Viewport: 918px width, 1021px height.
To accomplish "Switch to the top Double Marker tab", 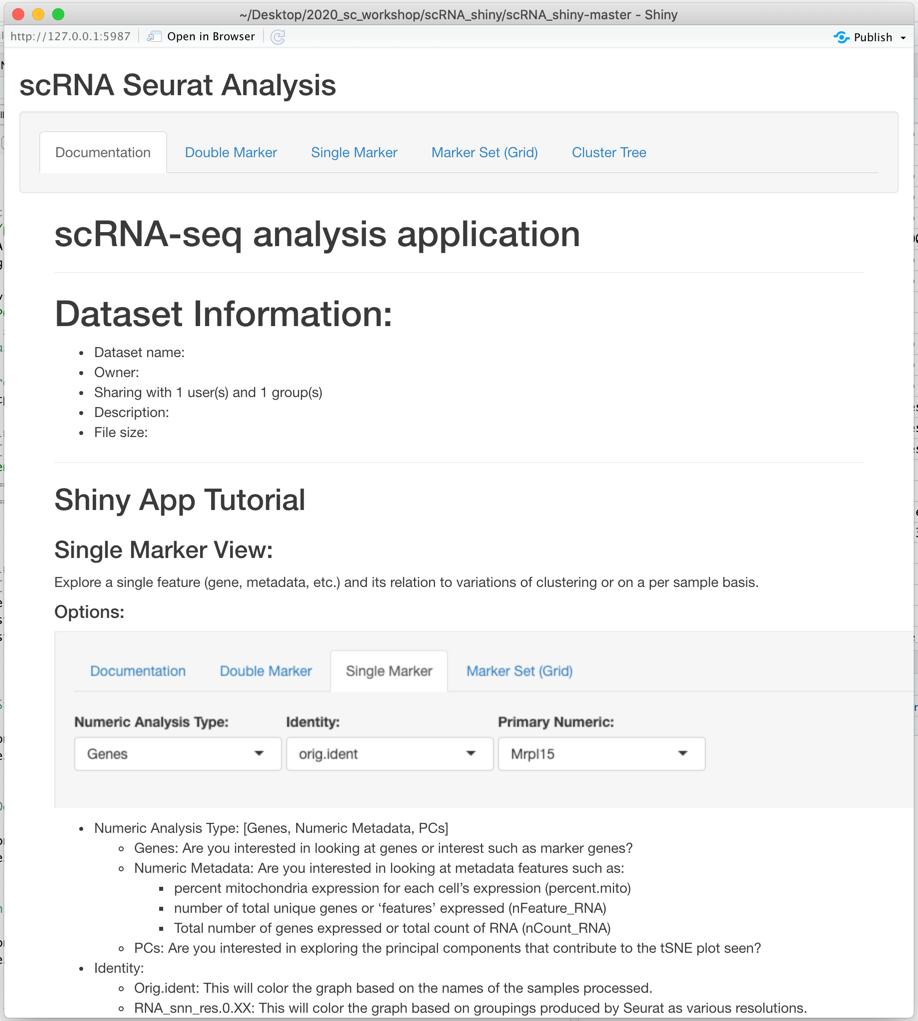I will 231,153.
